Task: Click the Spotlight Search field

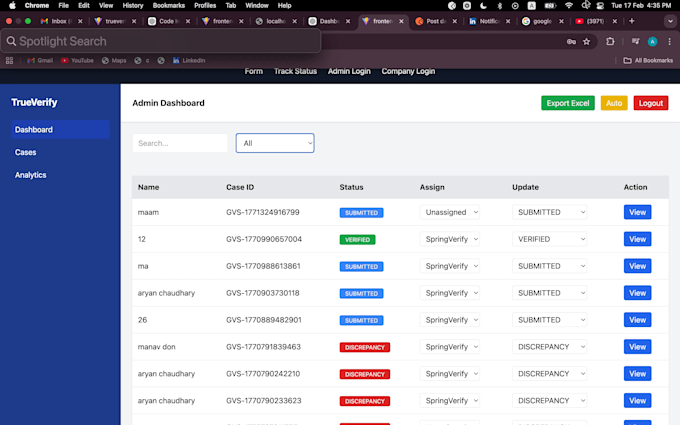Action: (160, 41)
